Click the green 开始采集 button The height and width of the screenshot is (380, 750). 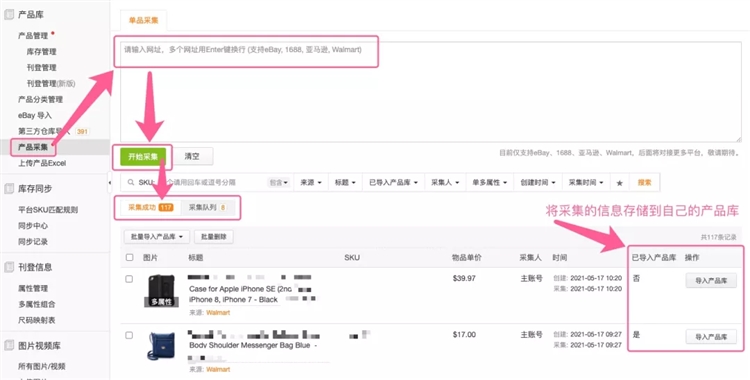point(143,156)
